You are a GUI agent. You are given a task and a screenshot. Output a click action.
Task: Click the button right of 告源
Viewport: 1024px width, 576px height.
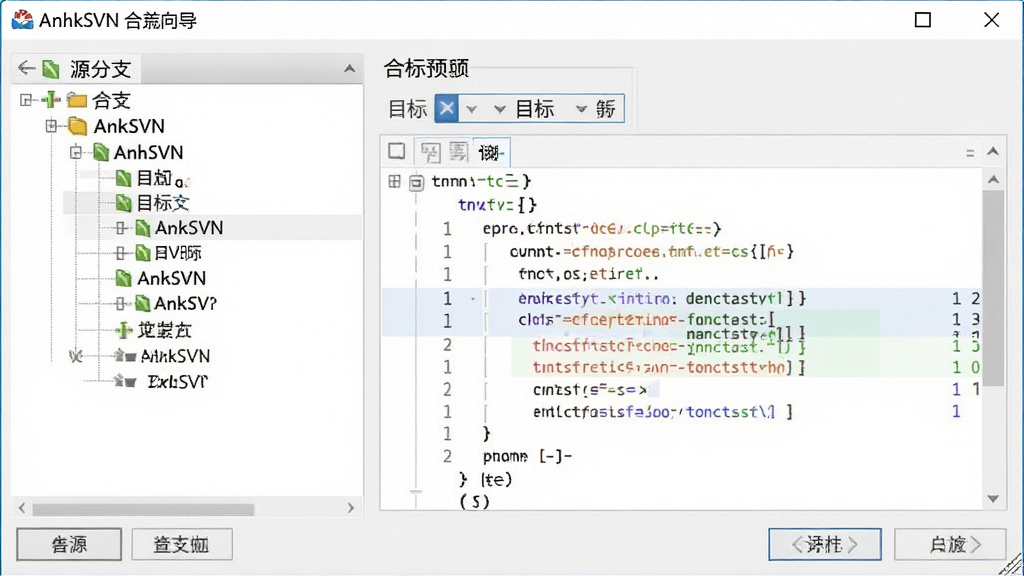182,544
